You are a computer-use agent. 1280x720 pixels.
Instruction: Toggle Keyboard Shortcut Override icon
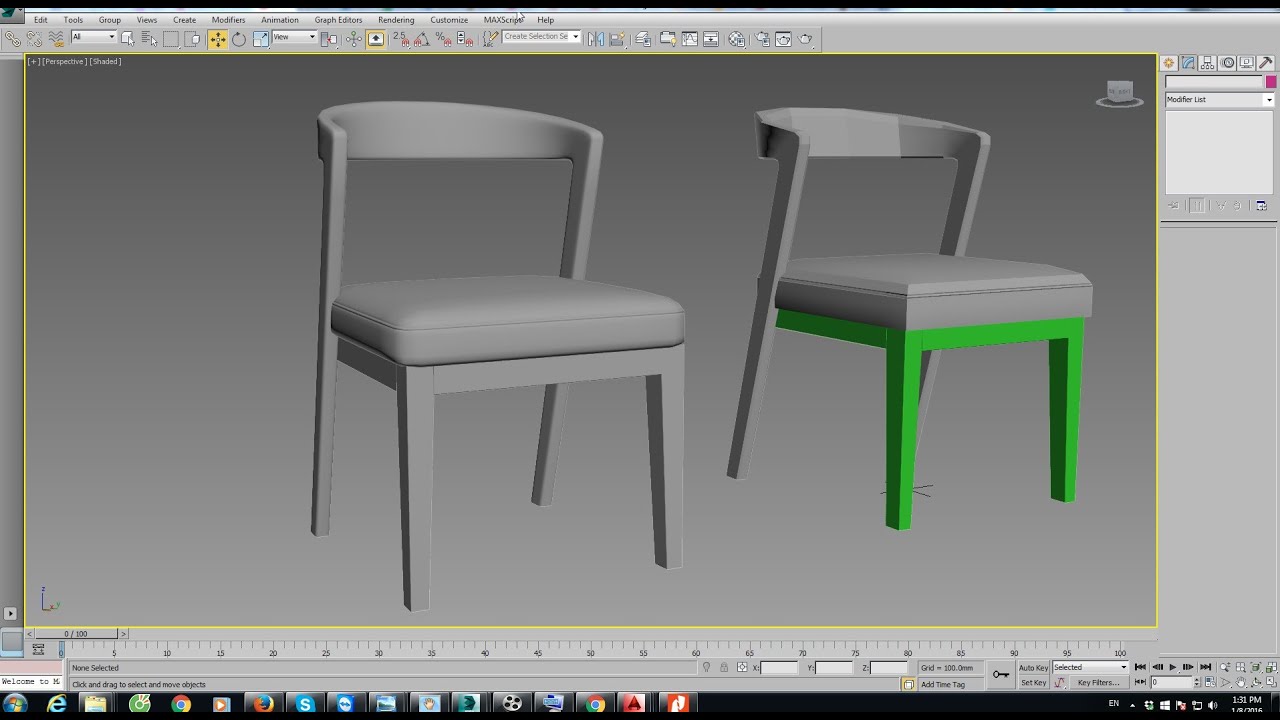click(376, 39)
